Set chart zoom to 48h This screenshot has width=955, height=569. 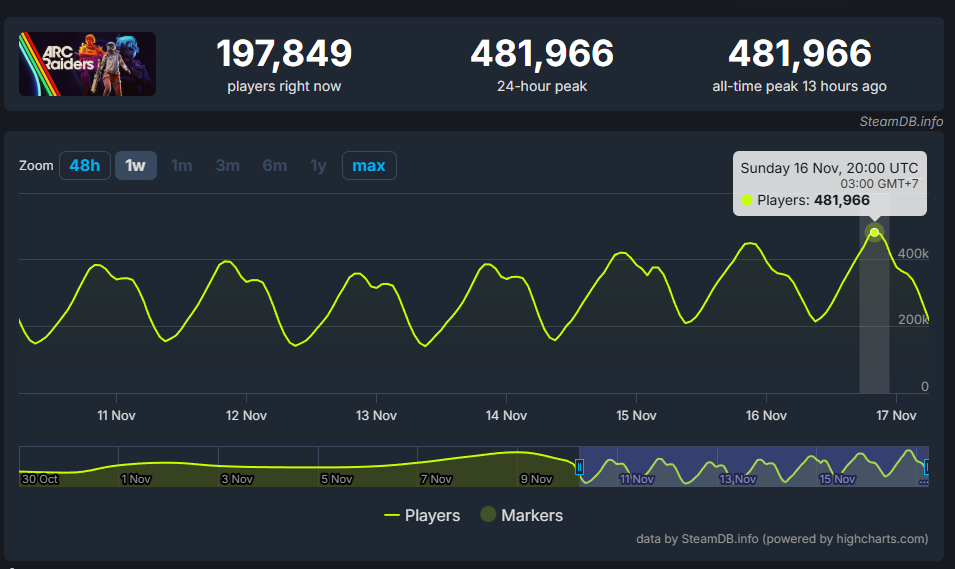pyautogui.click(x=85, y=165)
